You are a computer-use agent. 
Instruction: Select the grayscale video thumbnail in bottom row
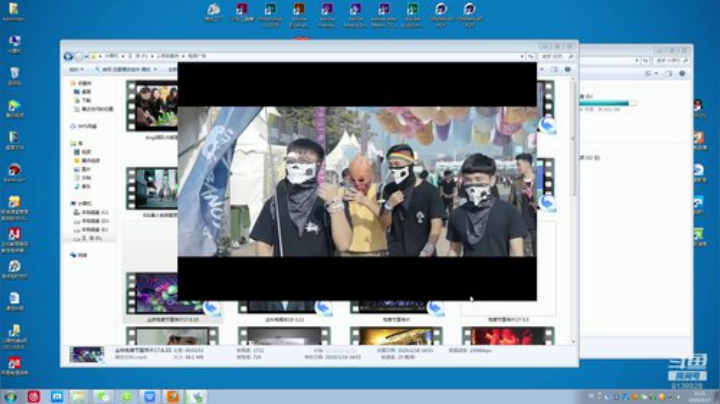[284, 336]
